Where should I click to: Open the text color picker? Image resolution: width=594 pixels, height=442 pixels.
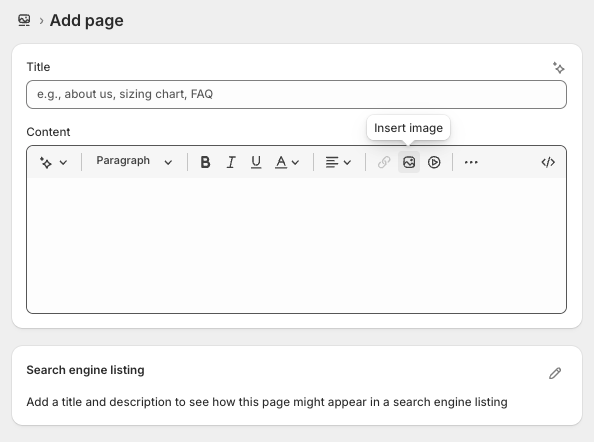click(287, 162)
